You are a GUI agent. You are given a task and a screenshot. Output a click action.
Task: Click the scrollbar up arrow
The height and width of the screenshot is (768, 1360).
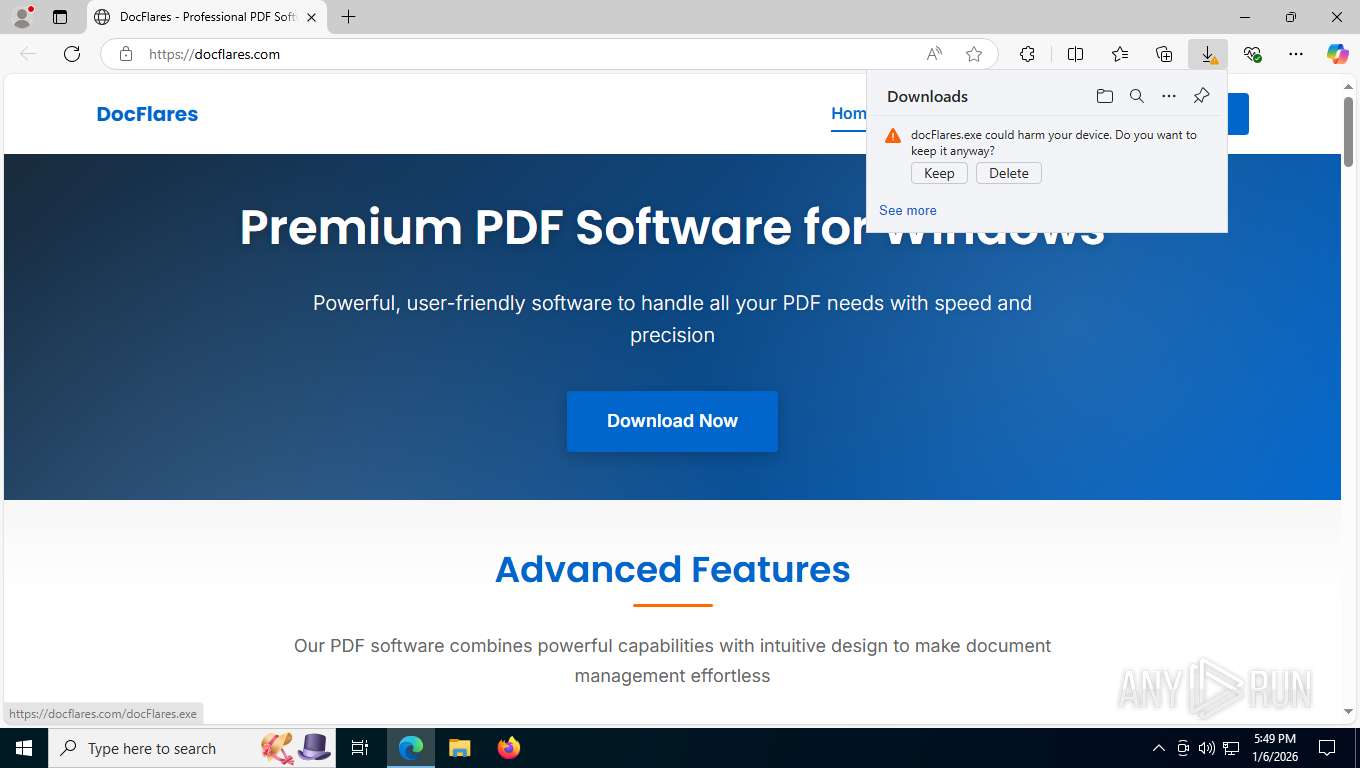click(1348, 87)
